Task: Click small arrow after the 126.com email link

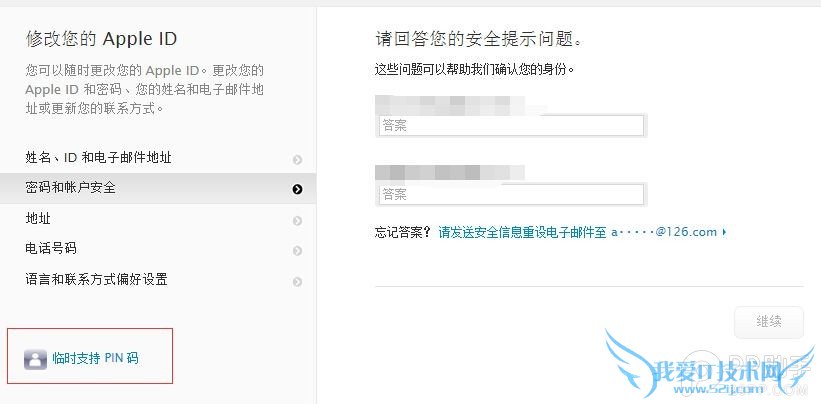Action: (x=723, y=233)
